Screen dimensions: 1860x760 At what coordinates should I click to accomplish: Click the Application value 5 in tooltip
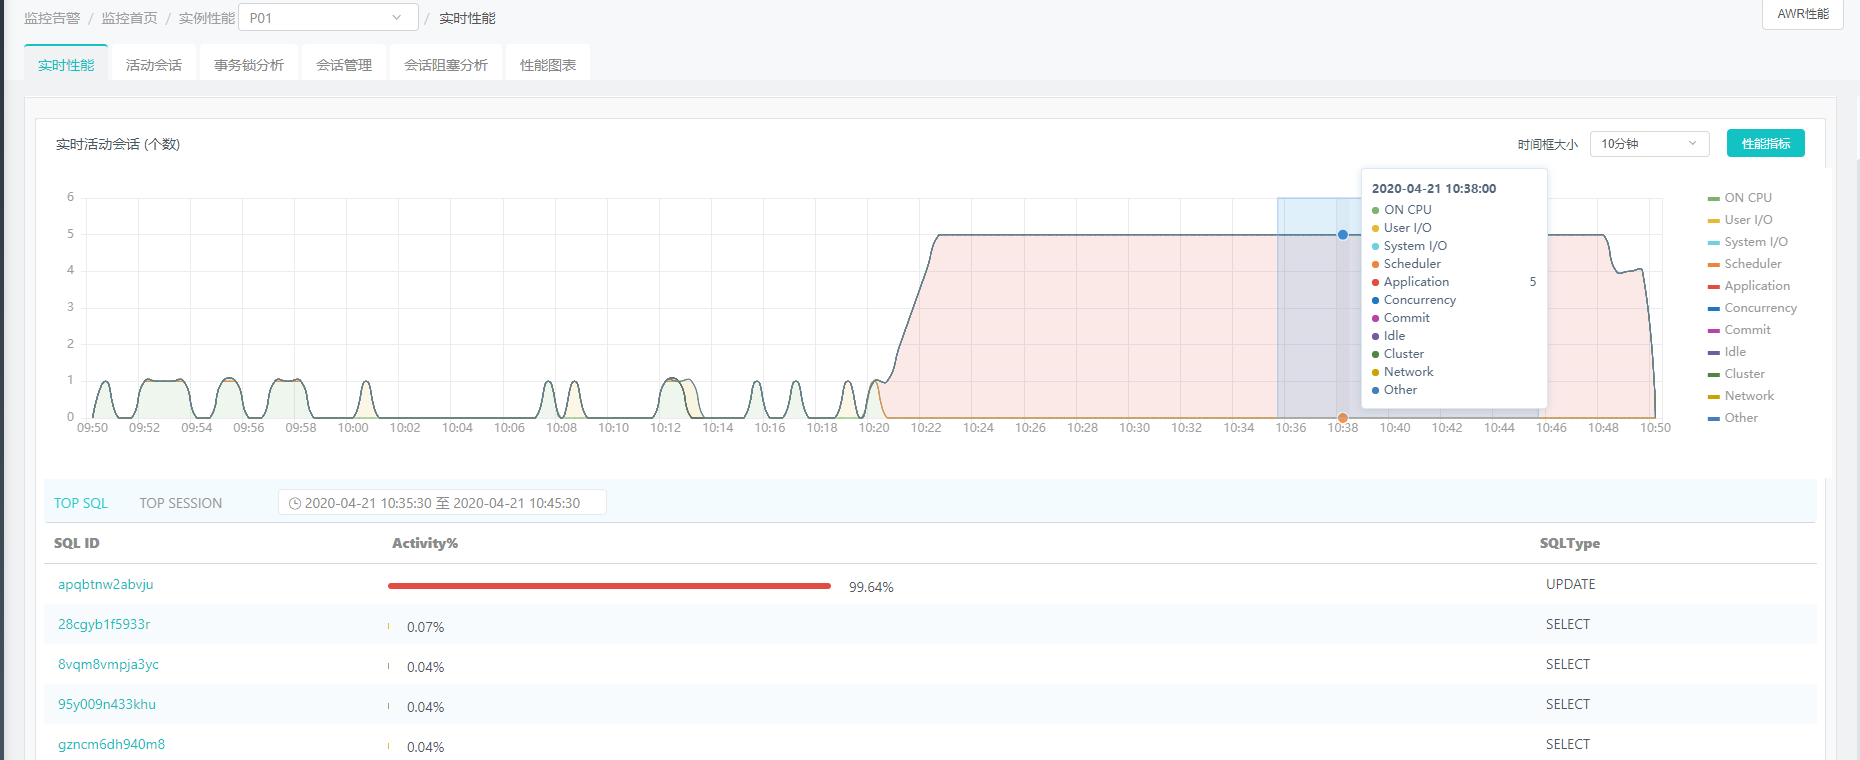pos(1533,282)
